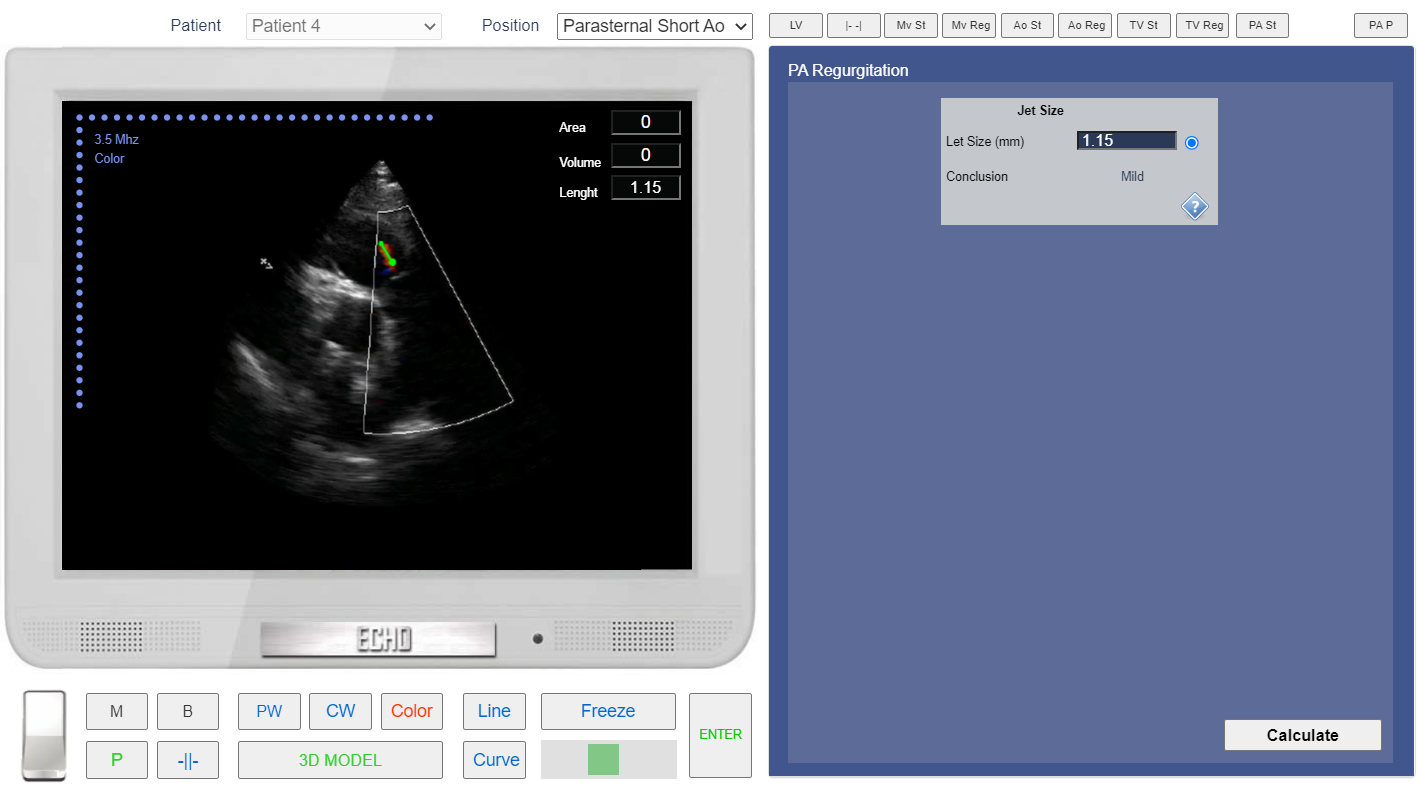
Task: Select the Ao Reg tab
Action: 1086,26
